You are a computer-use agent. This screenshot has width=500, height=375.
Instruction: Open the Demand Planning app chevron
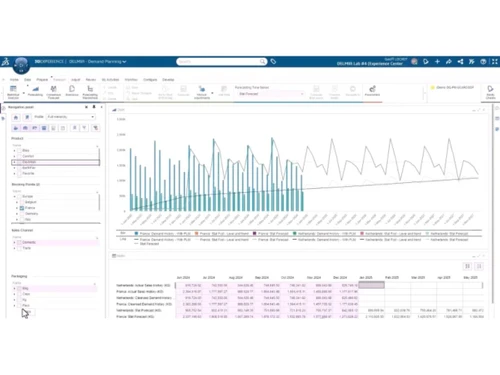[x=124, y=62]
